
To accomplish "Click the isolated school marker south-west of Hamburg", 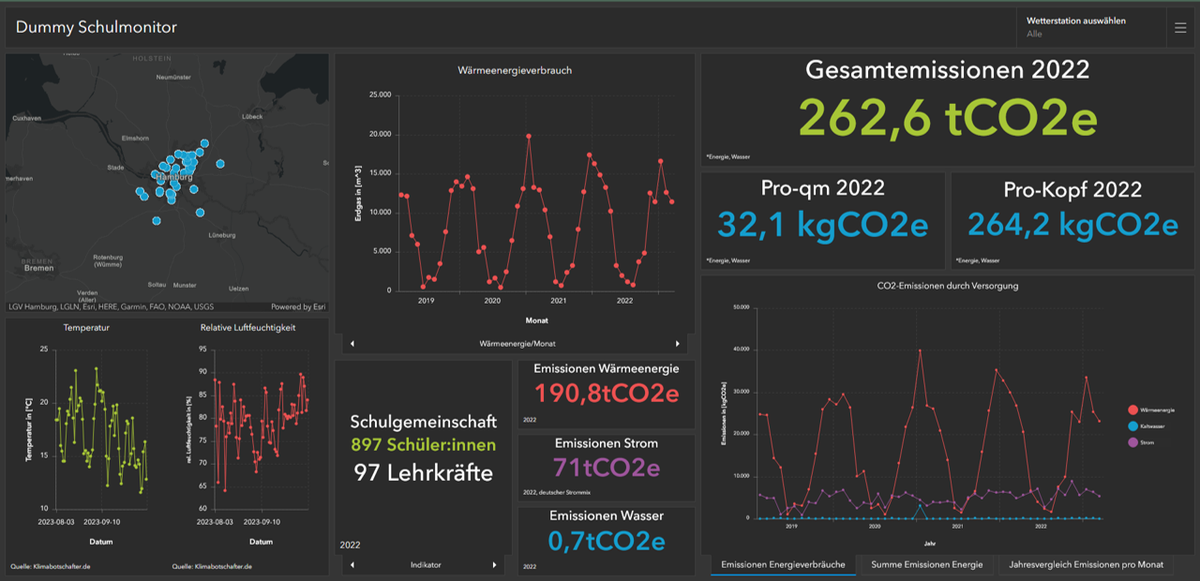I will coord(156,220).
